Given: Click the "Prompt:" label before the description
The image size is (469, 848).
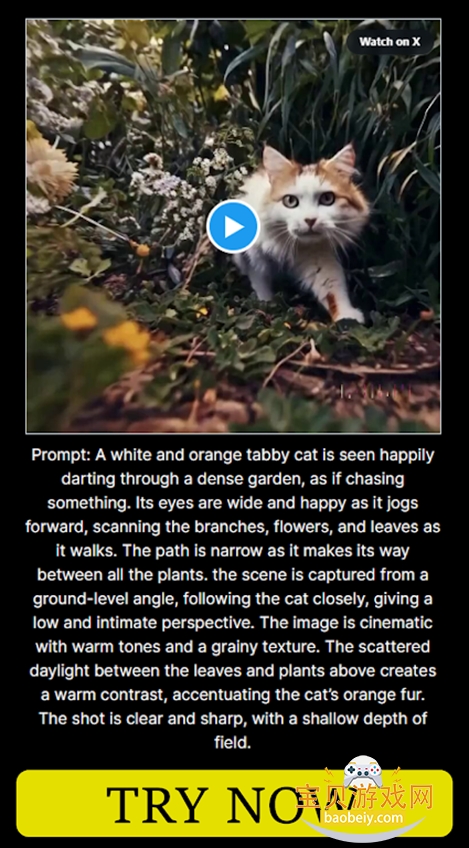Looking at the screenshot, I should coord(61,455).
